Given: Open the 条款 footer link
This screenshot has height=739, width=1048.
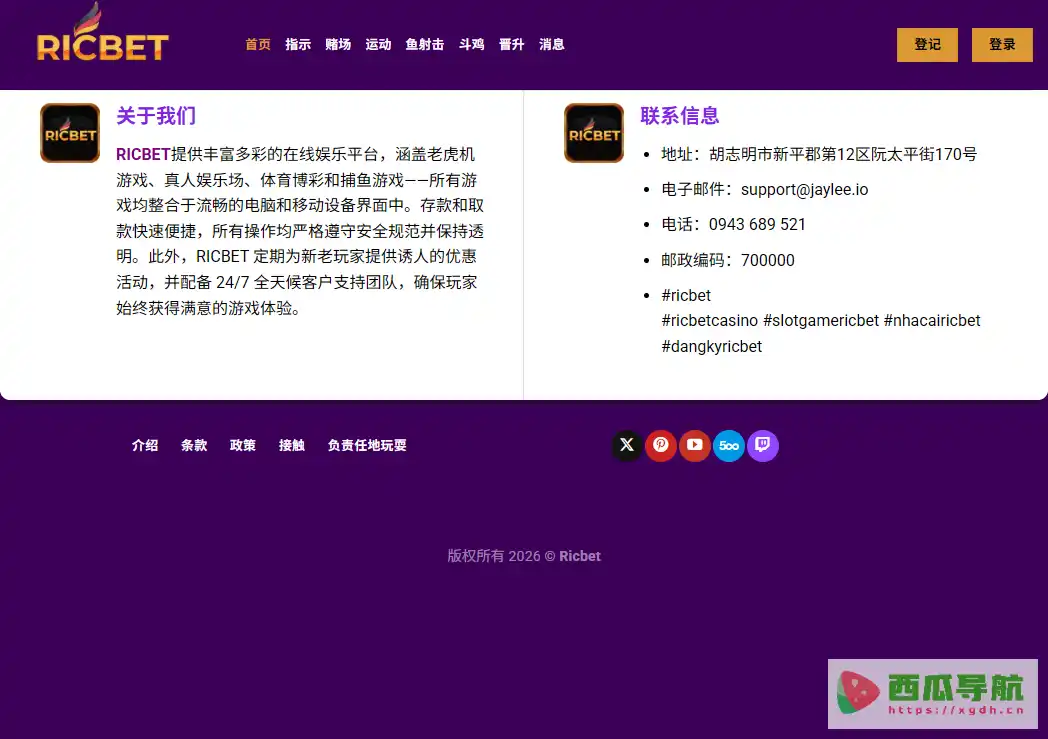Looking at the screenshot, I should click(x=194, y=446).
